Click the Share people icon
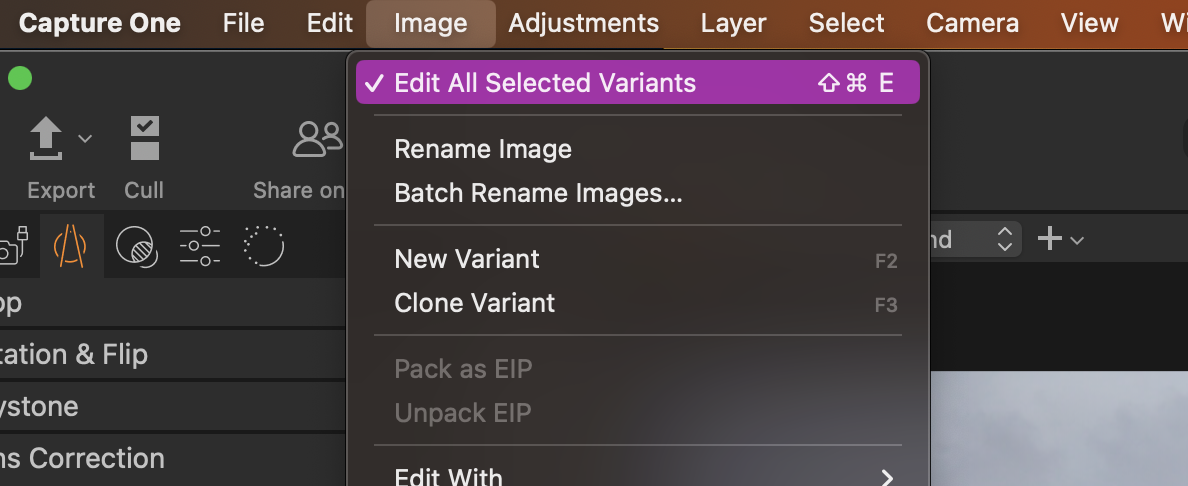Image resolution: width=1188 pixels, height=486 pixels. (x=318, y=138)
